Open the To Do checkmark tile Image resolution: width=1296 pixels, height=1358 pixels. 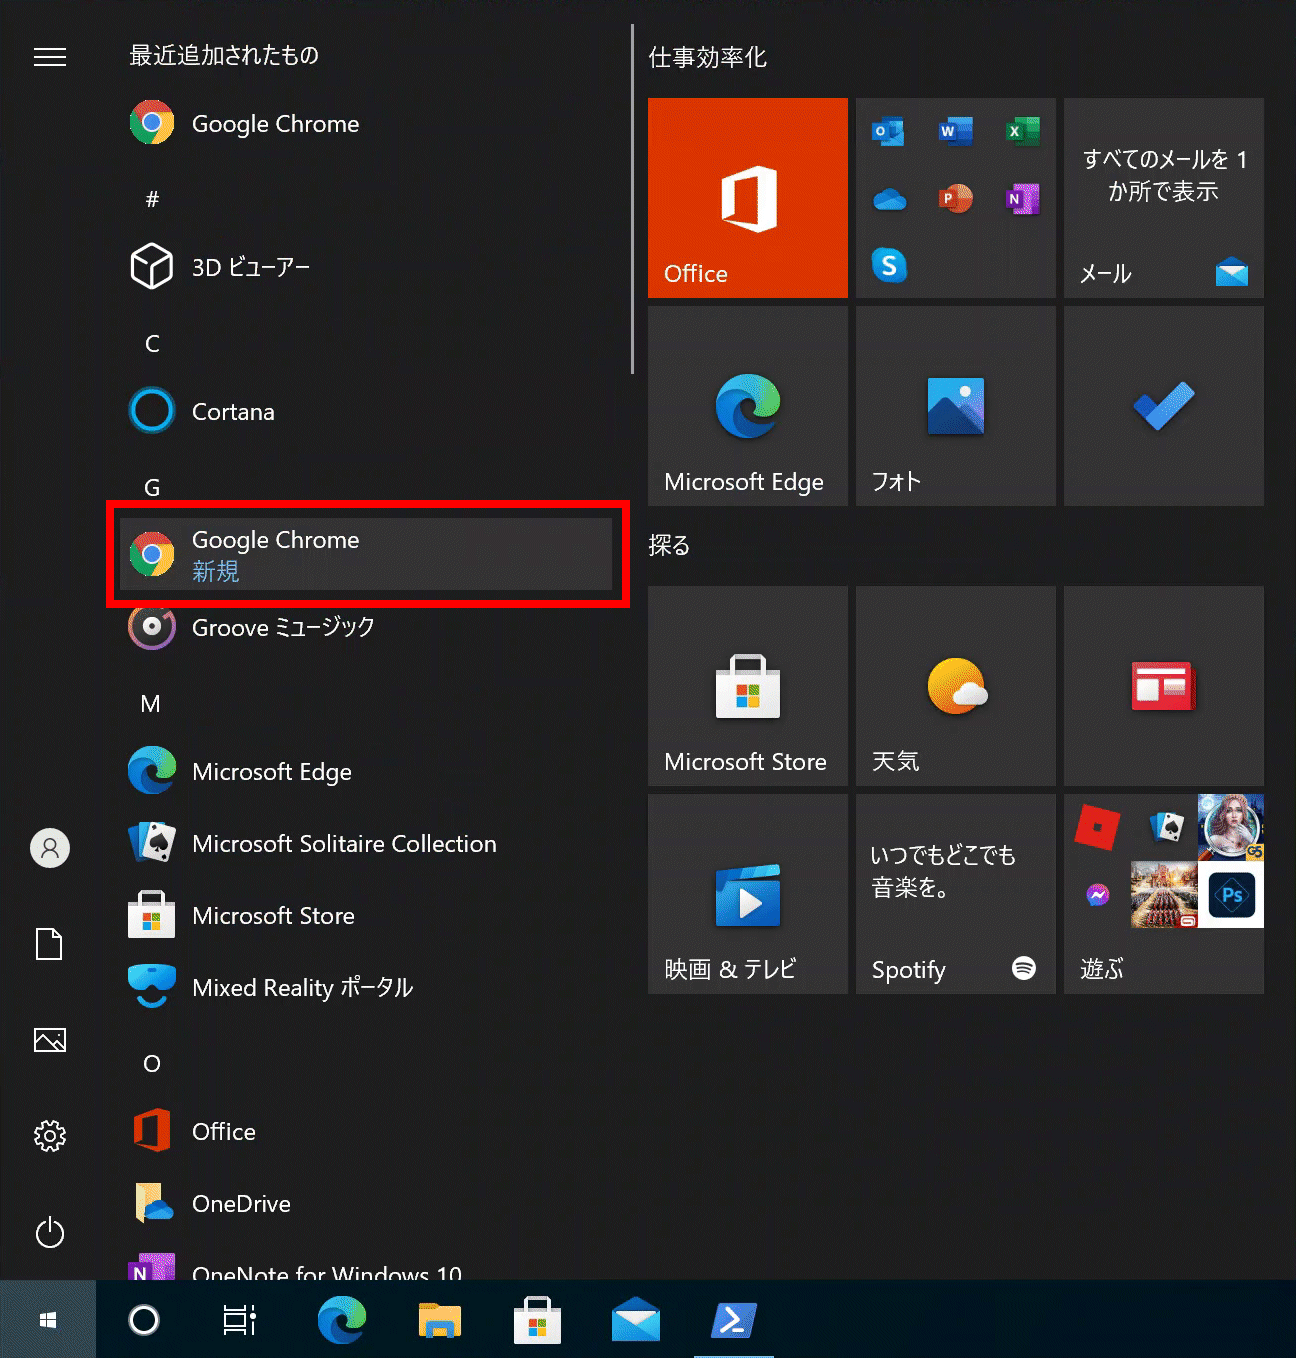(x=1164, y=406)
